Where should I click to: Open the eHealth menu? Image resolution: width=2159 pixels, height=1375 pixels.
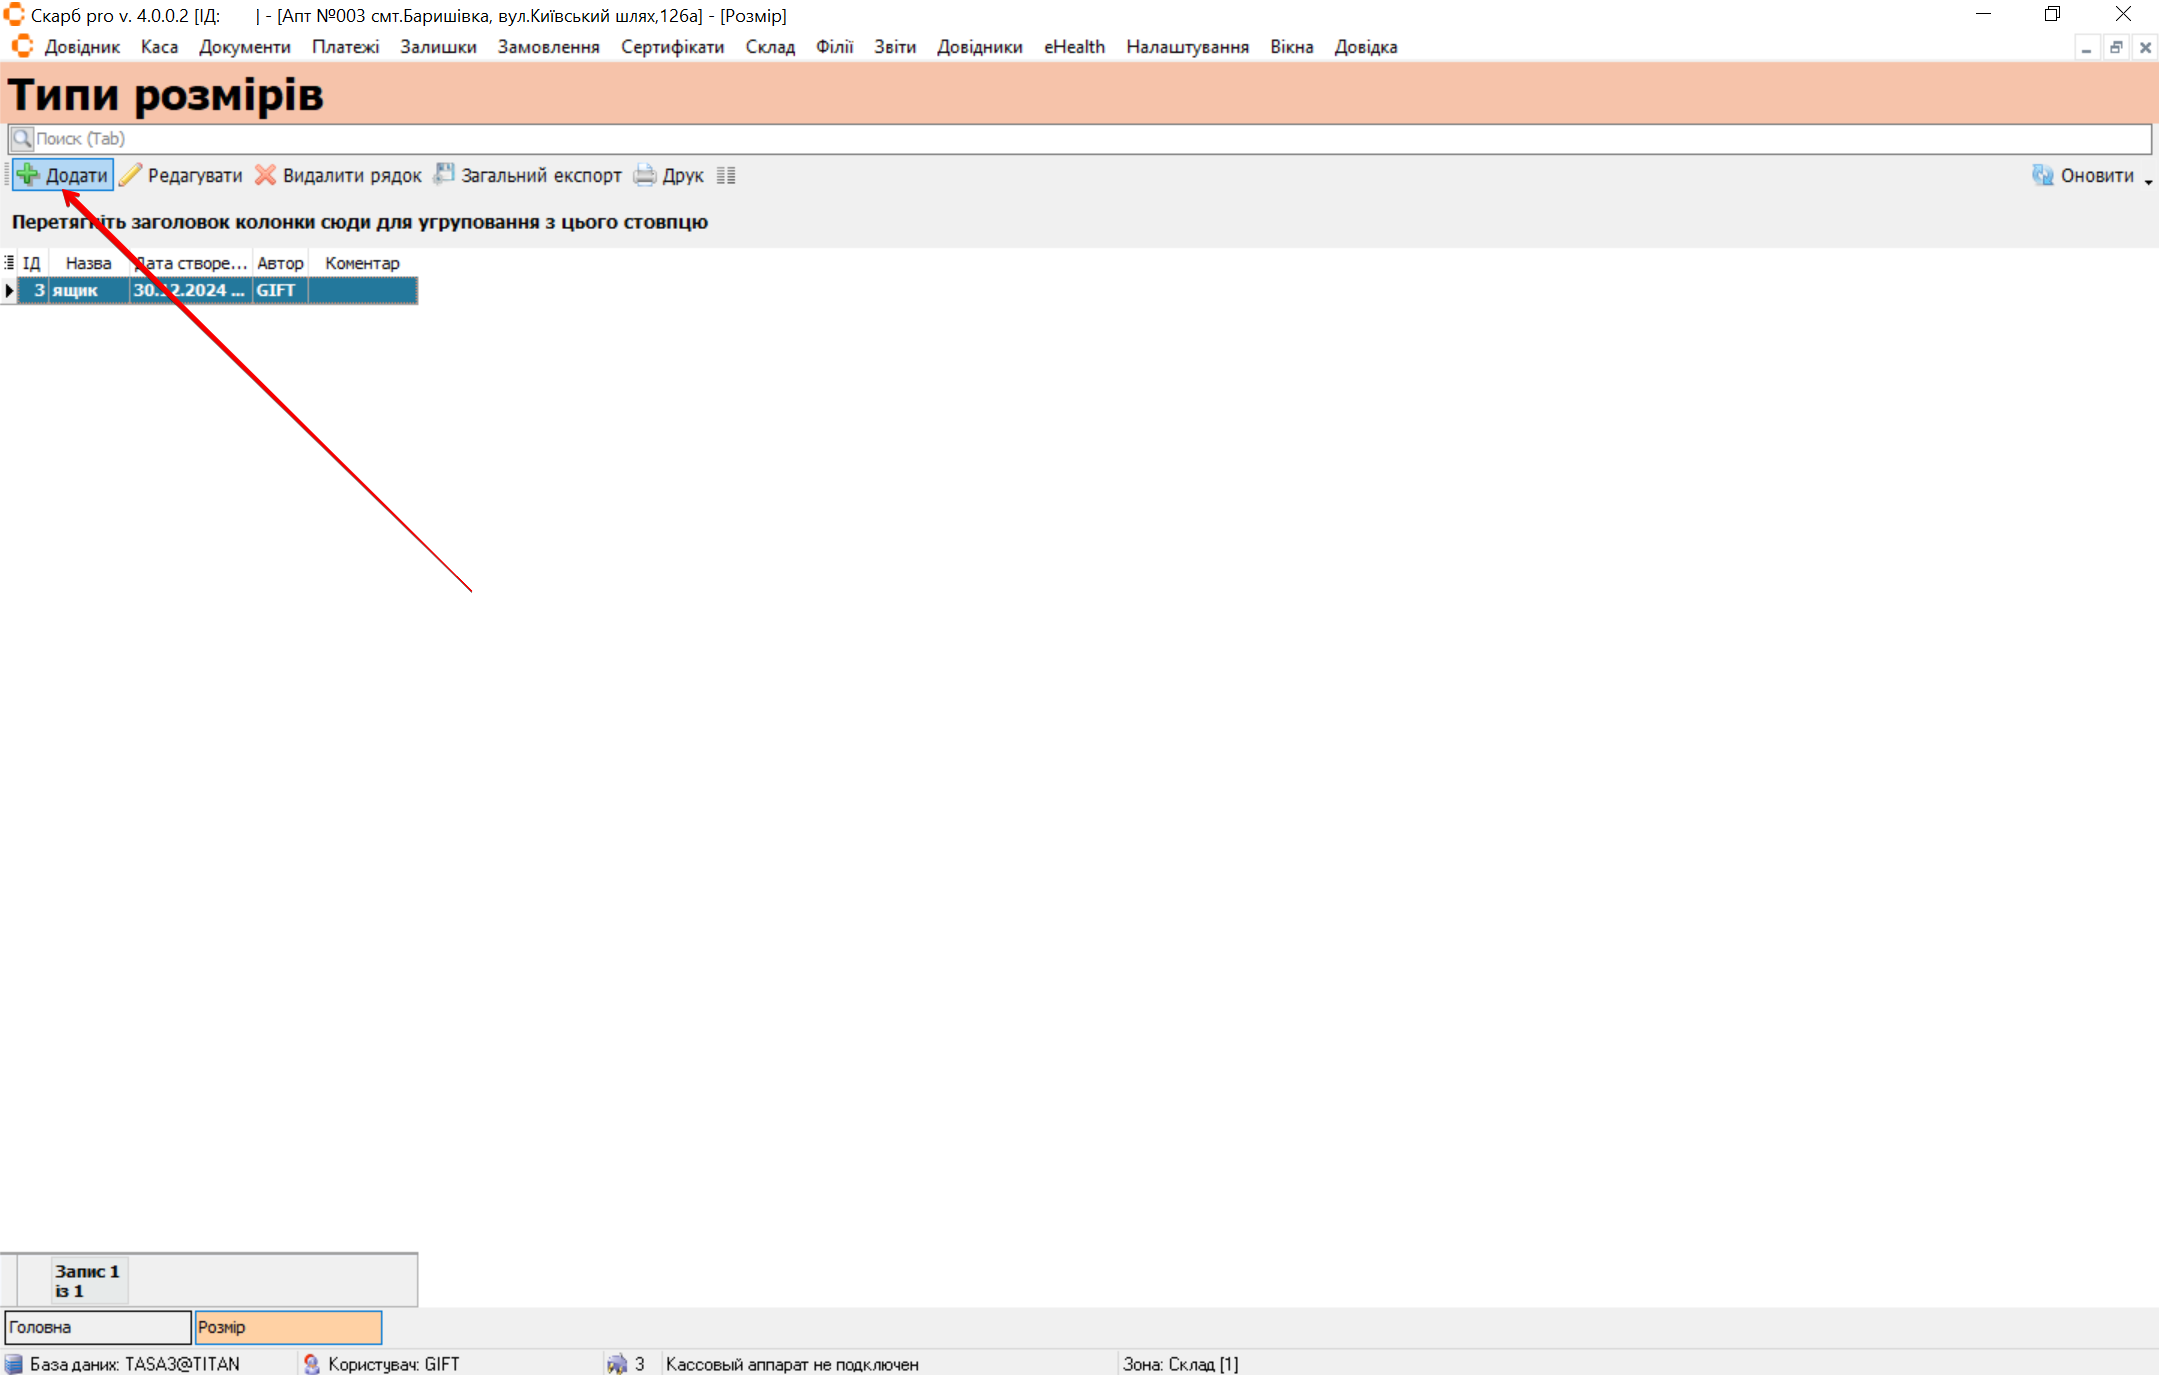coord(1074,47)
